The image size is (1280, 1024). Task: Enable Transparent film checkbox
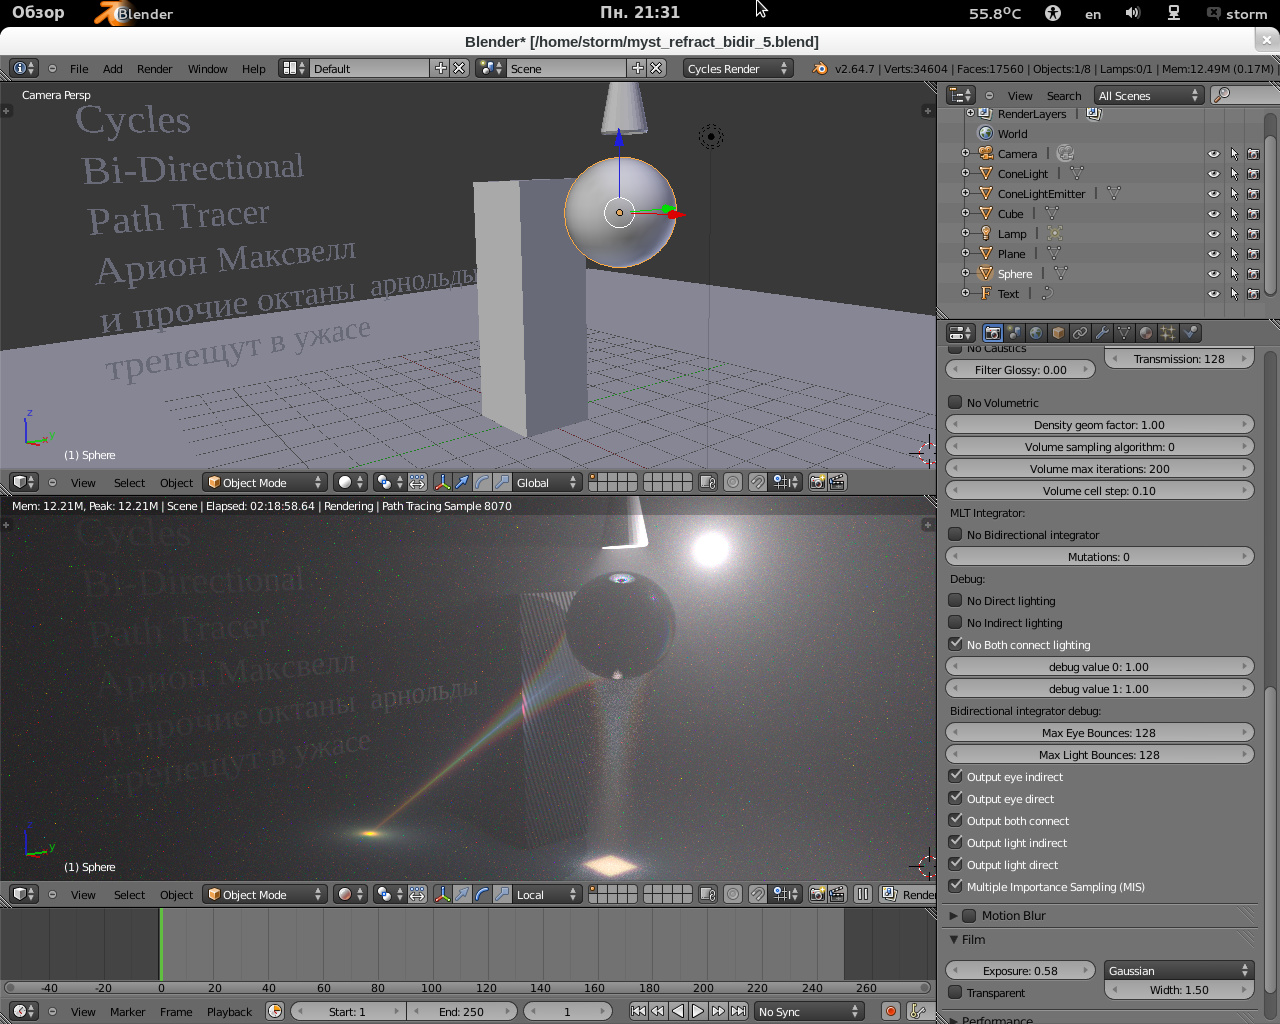(955, 992)
